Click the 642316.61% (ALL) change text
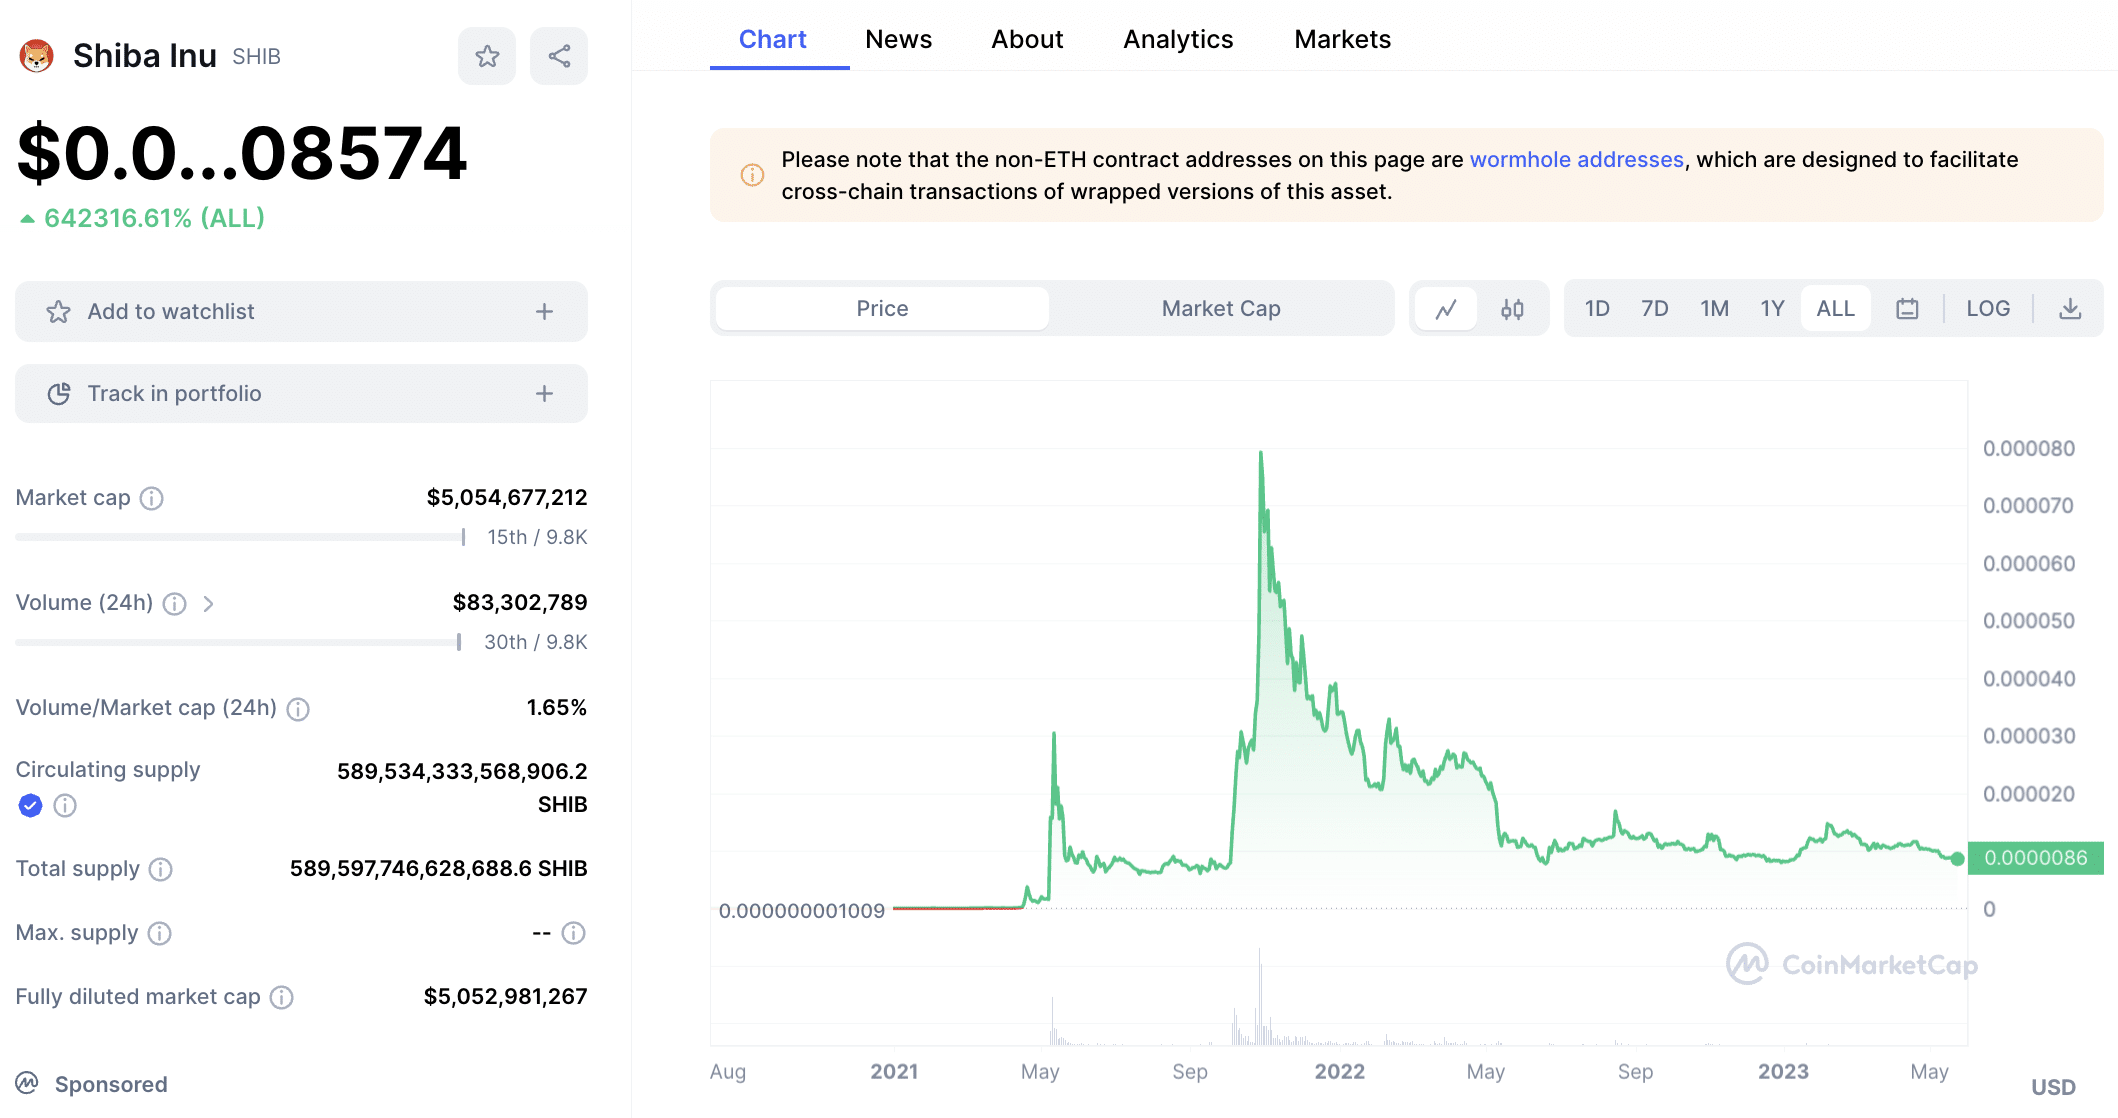The height and width of the screenshot is (1118, 2118). [x=154, y=219]
